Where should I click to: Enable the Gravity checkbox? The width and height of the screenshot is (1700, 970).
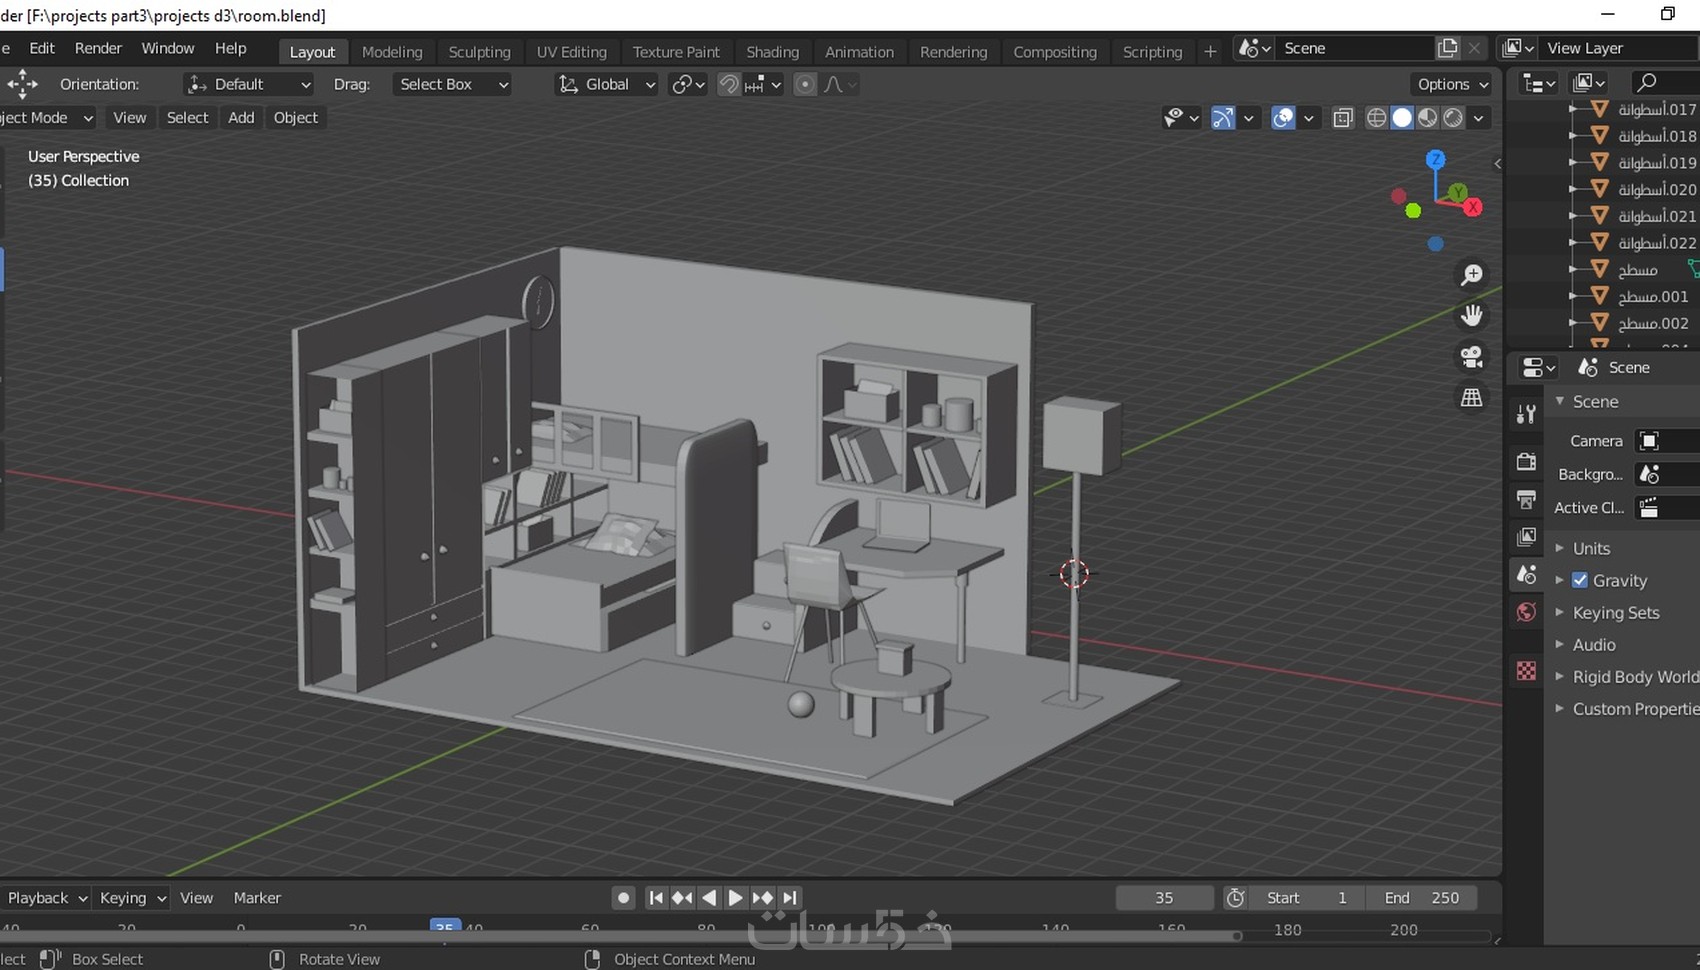(x=1580, y=580)
